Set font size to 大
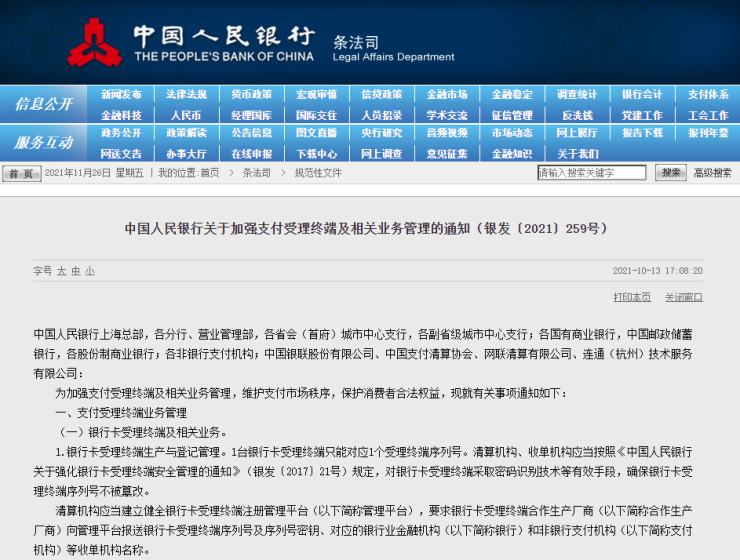Screen dimensions: 740x560 click(x=61, y=271)
